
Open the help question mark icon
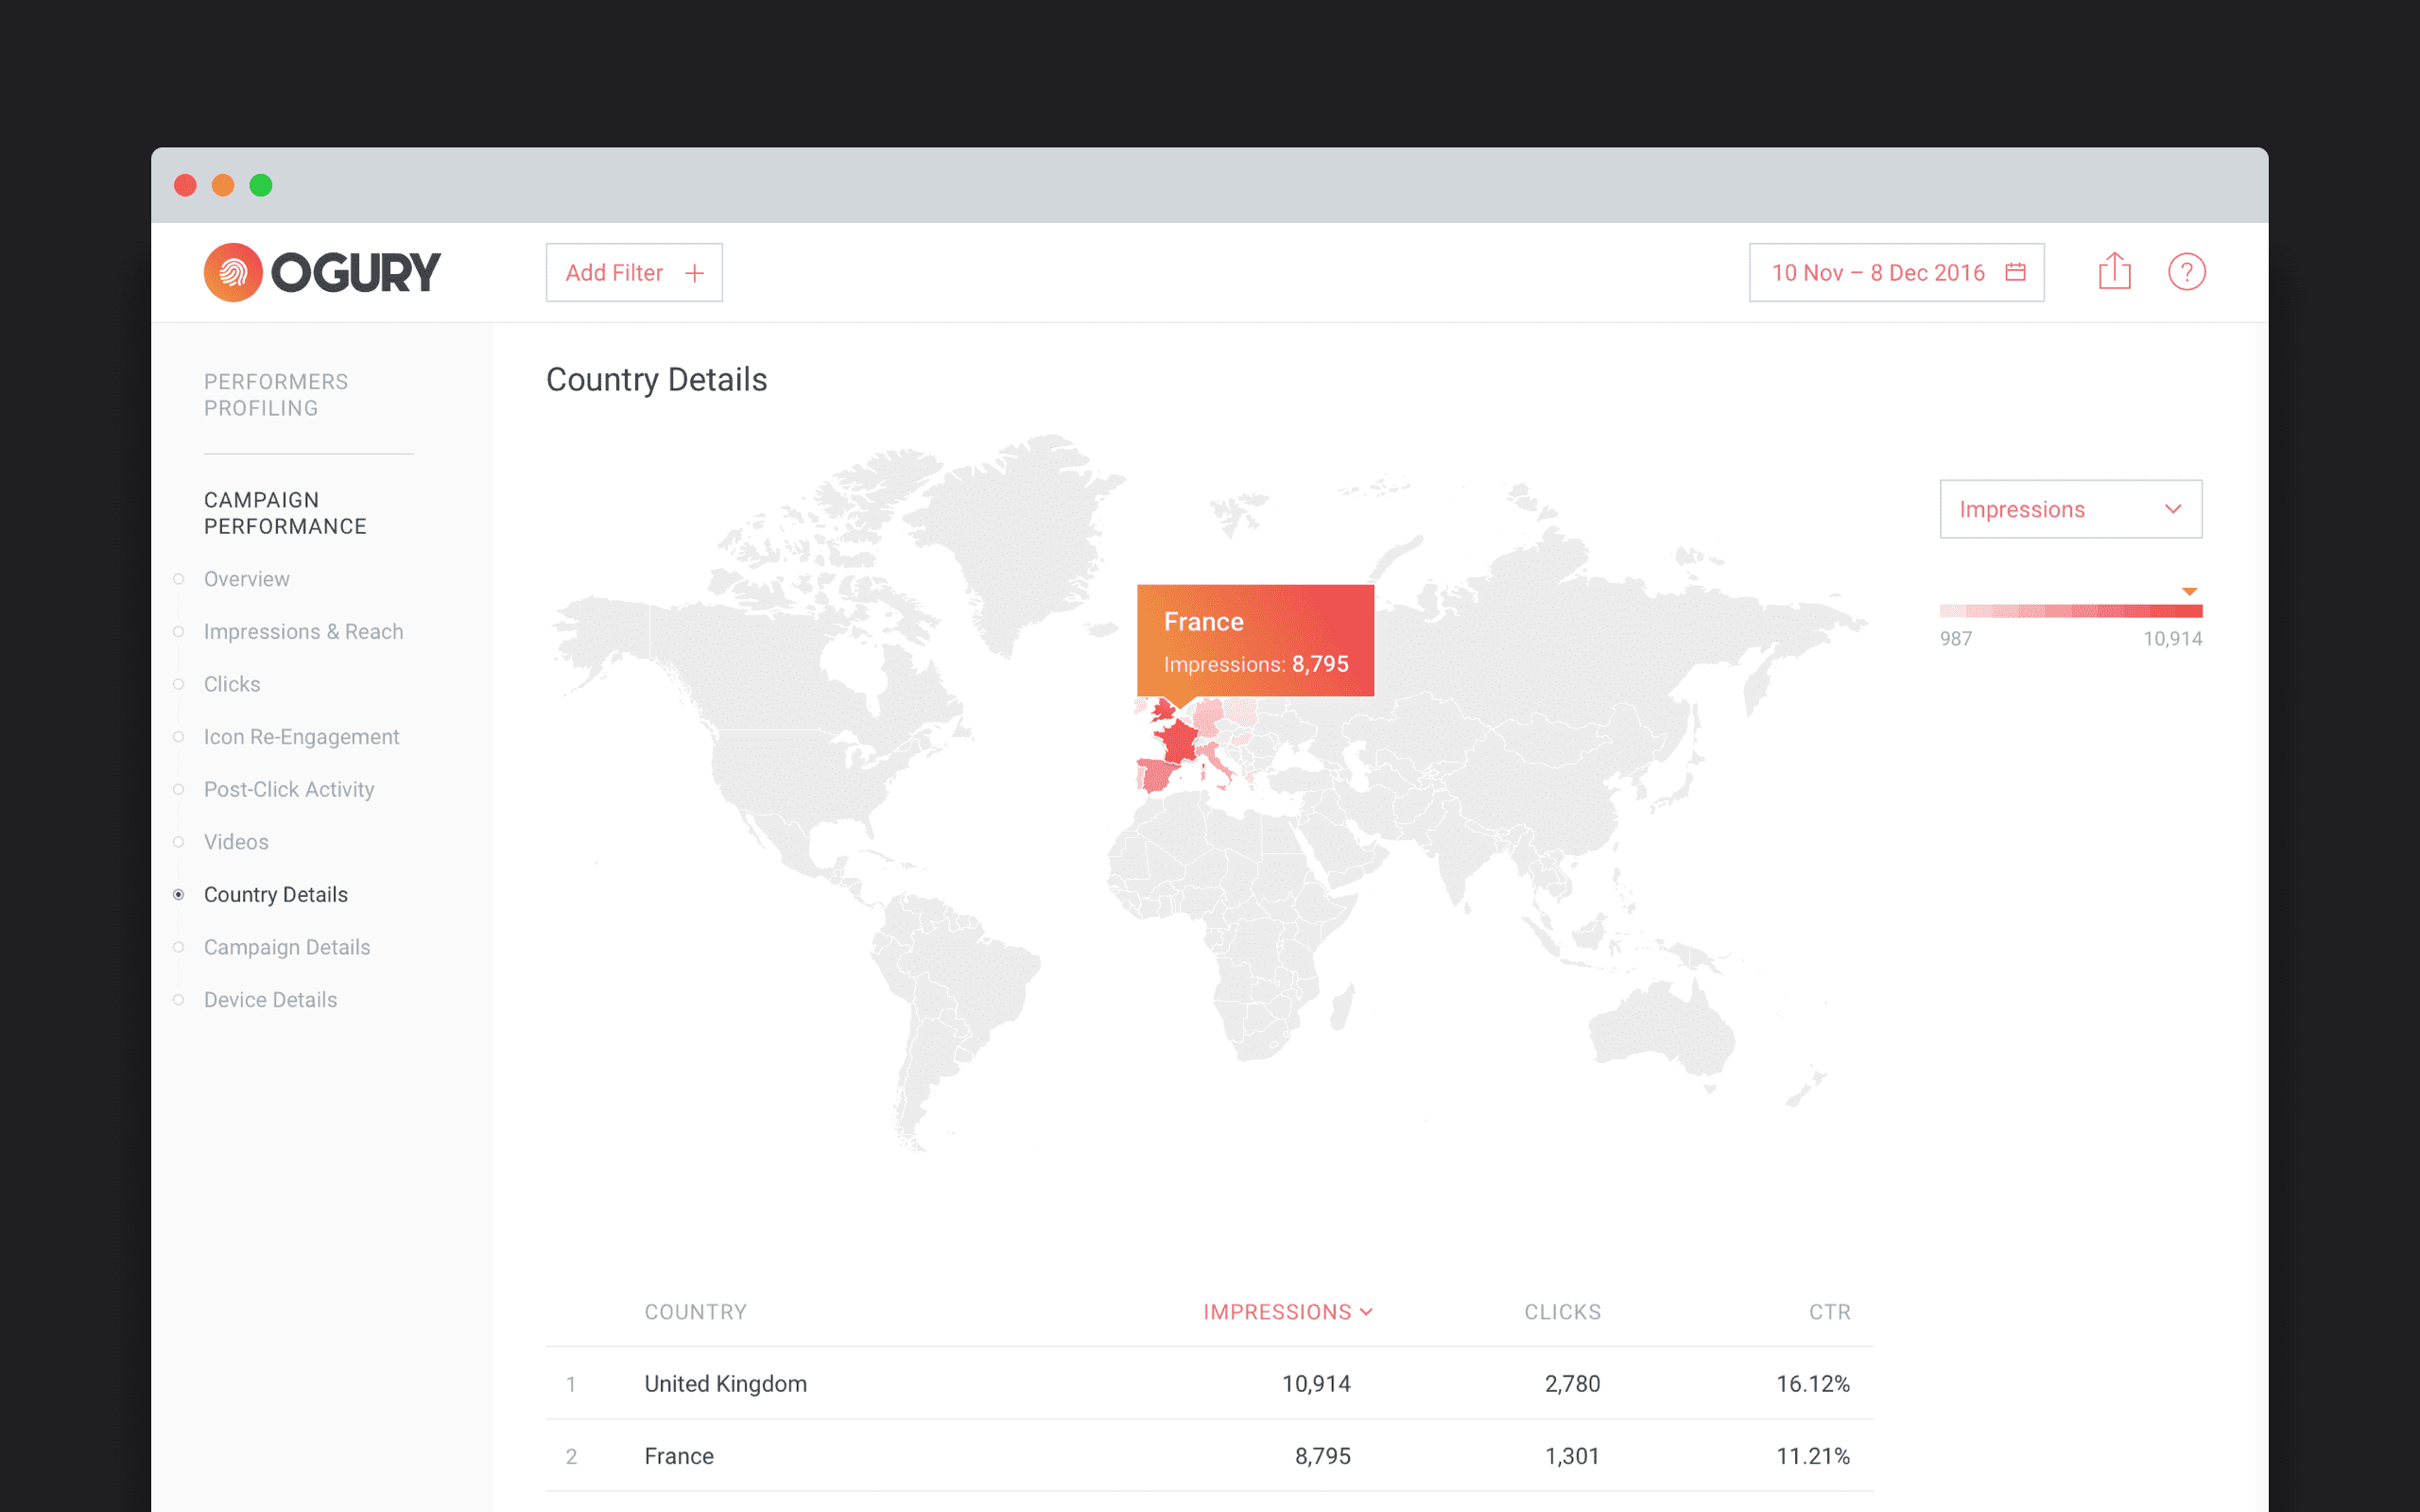click(2187, 272)
